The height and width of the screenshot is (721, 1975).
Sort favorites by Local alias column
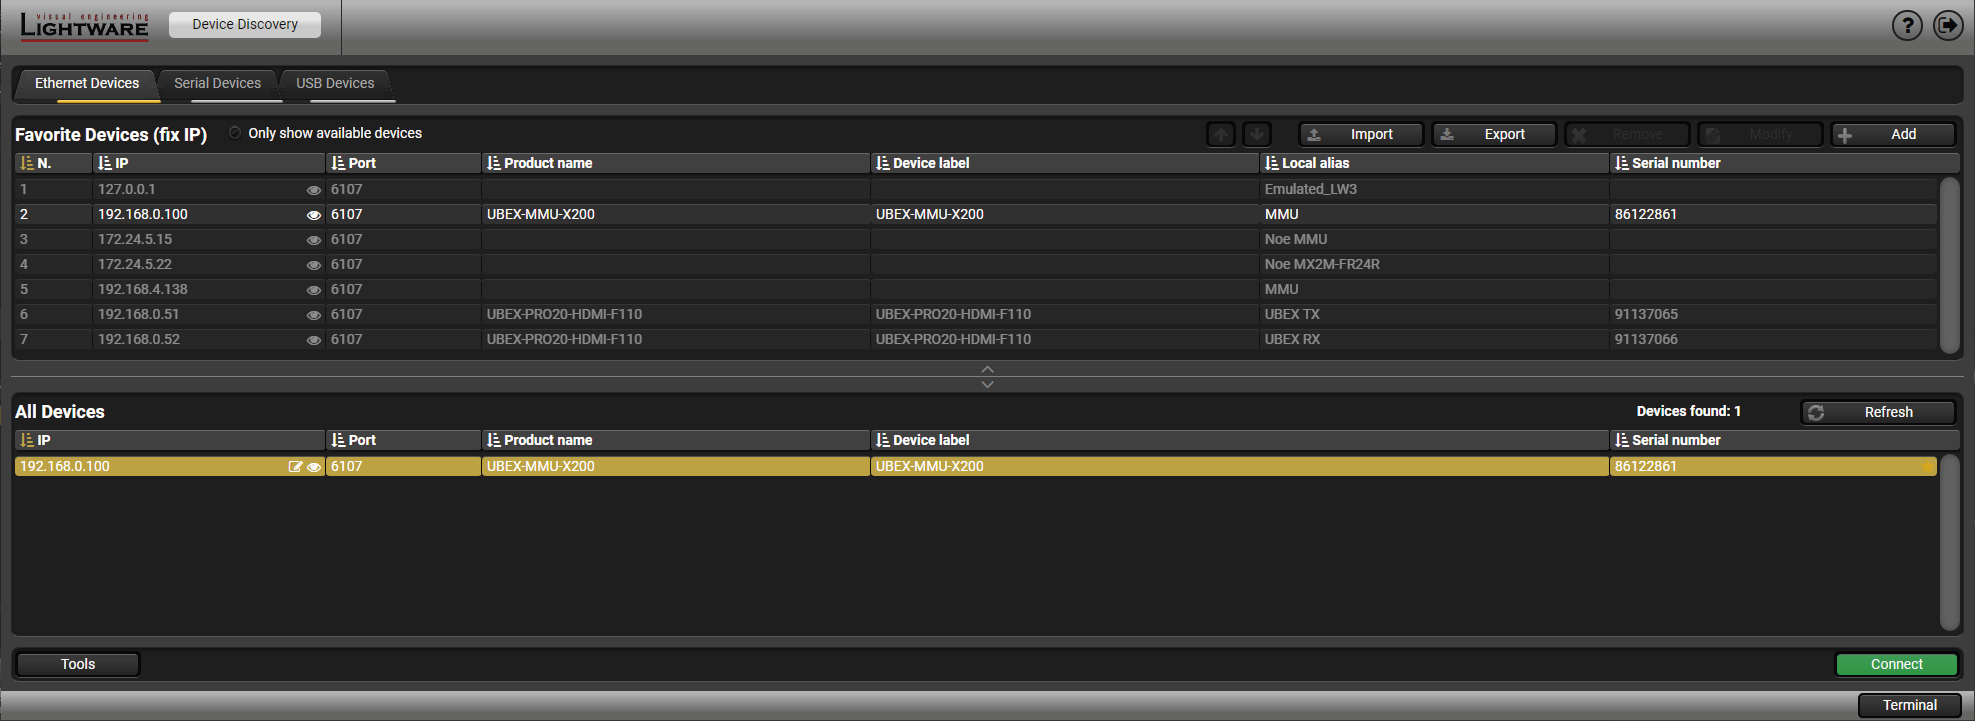[x=1434, y=163]
